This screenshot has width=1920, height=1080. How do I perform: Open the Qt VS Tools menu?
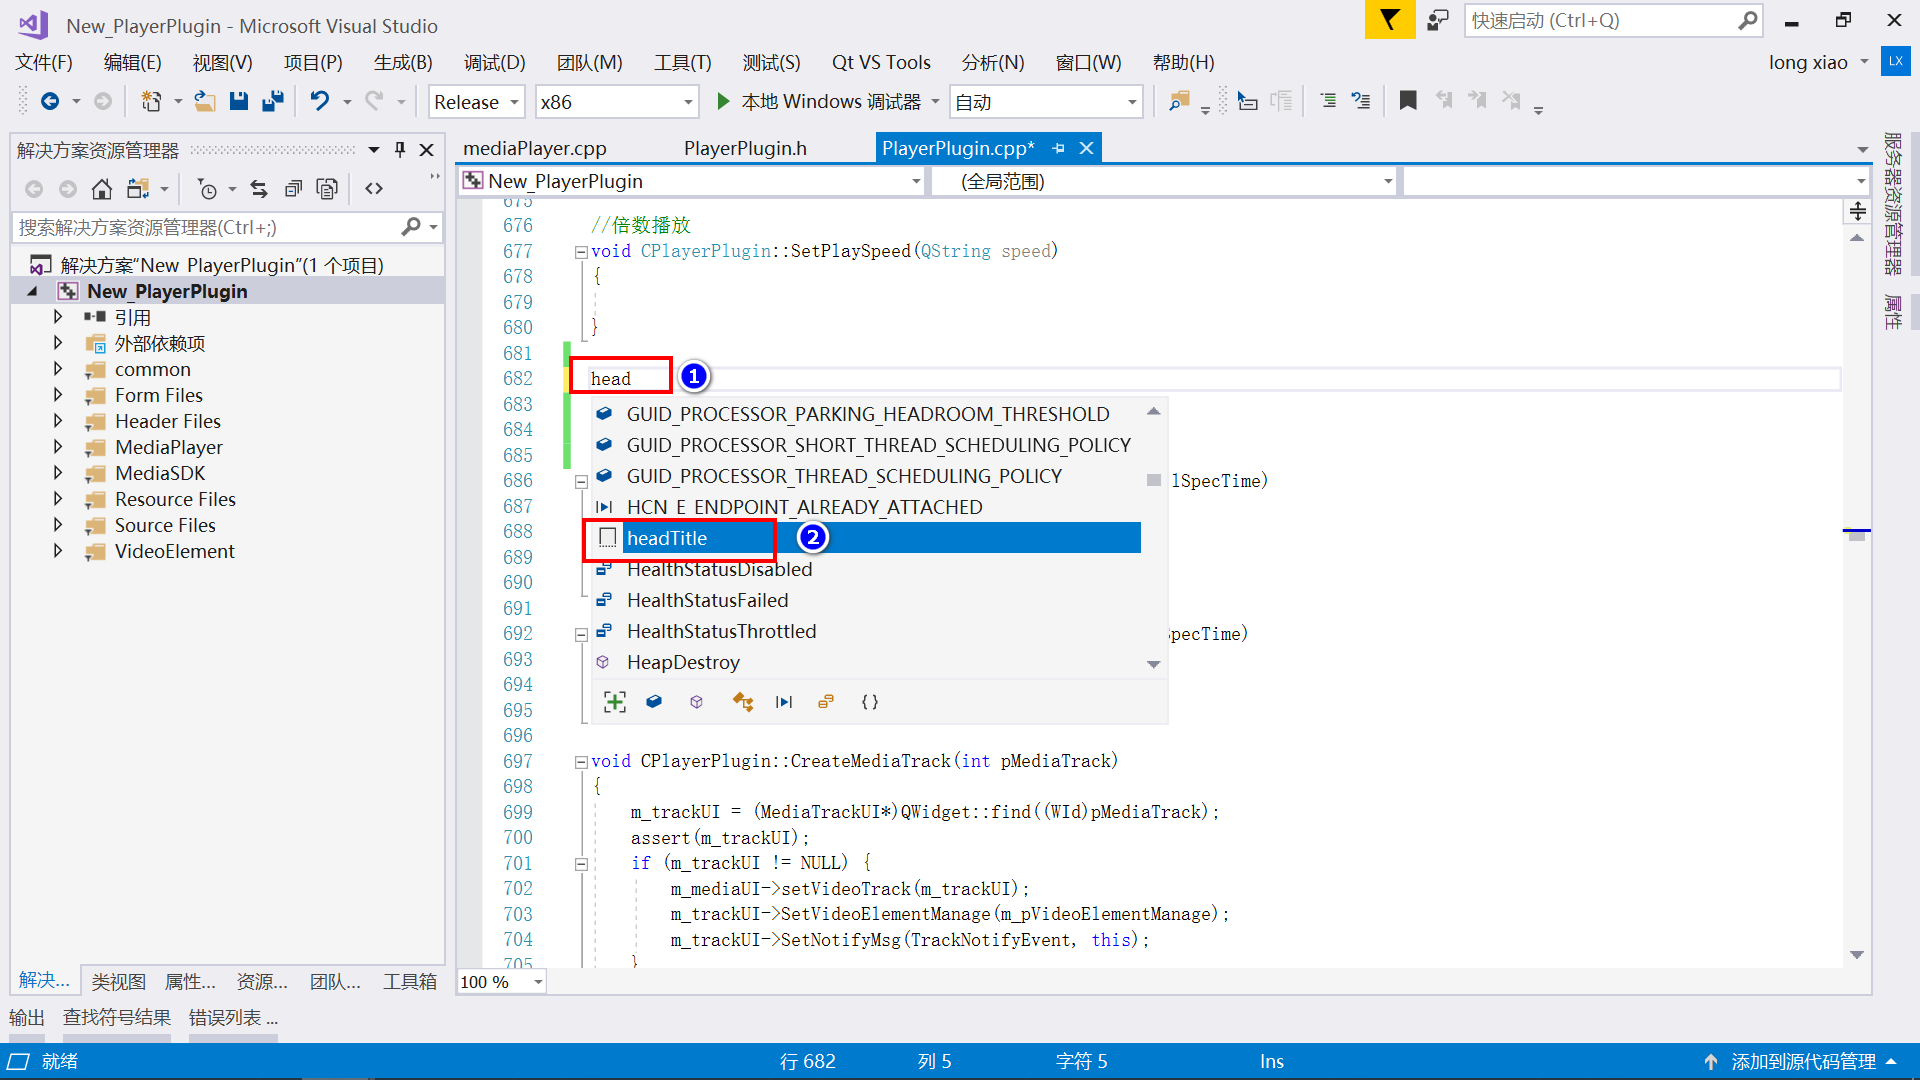[x=880, y=62]
